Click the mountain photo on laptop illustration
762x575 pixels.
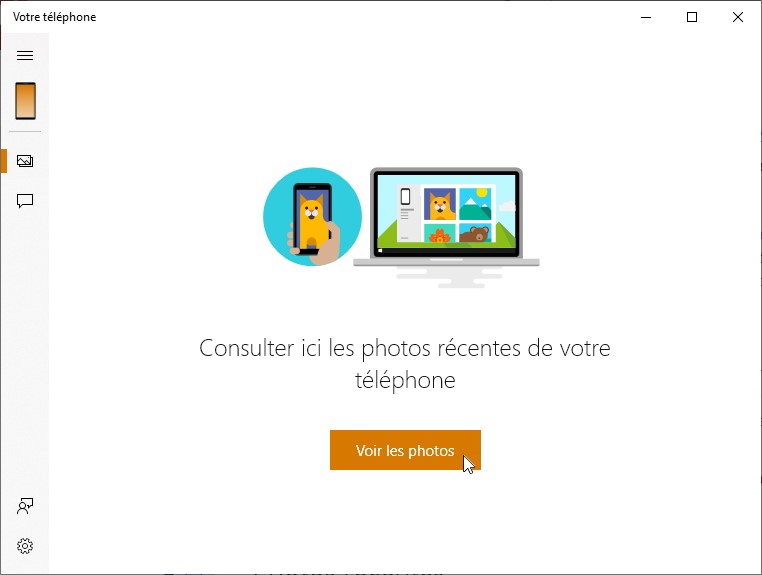pyautogui.click(x=475, y=204)
